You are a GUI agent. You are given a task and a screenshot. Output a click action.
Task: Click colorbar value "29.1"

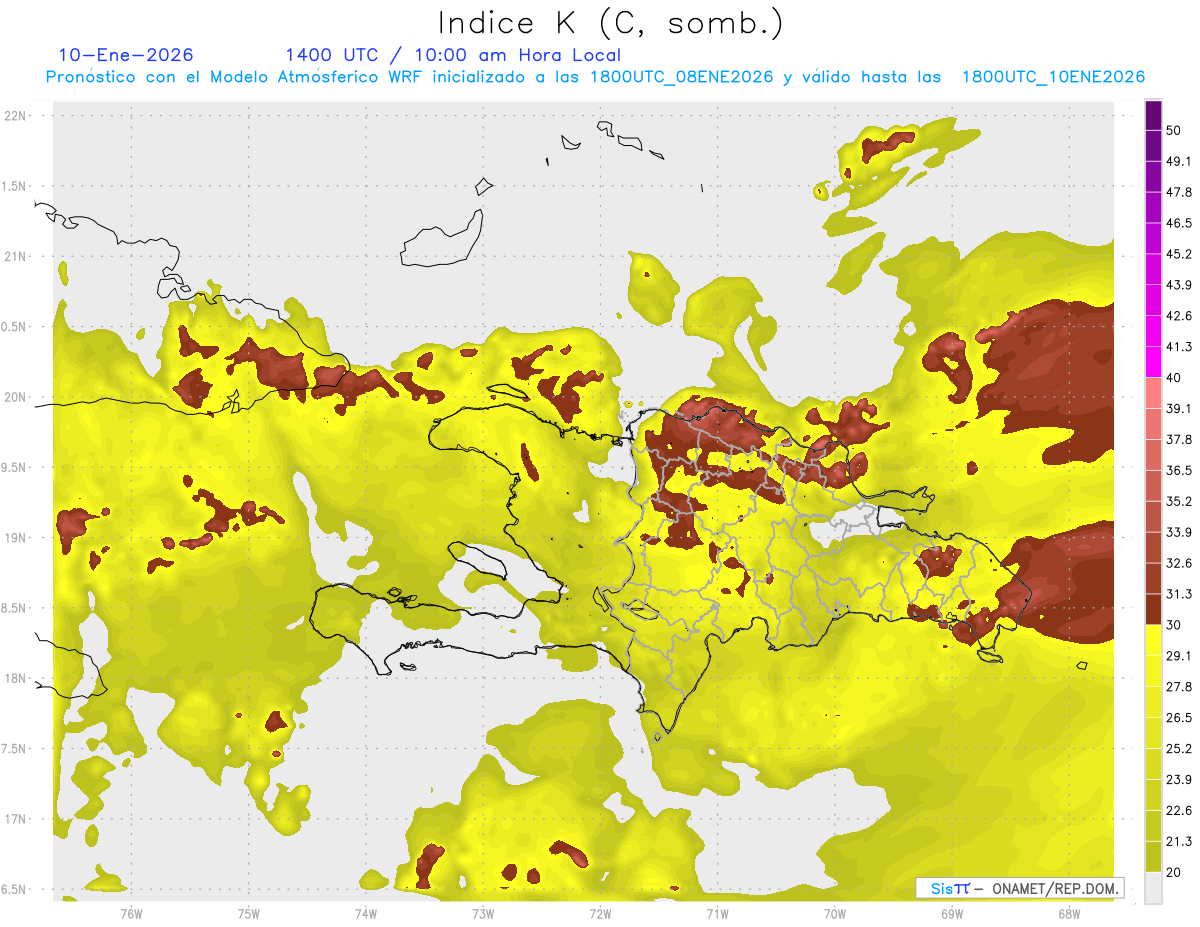[x=1179, y=656]
